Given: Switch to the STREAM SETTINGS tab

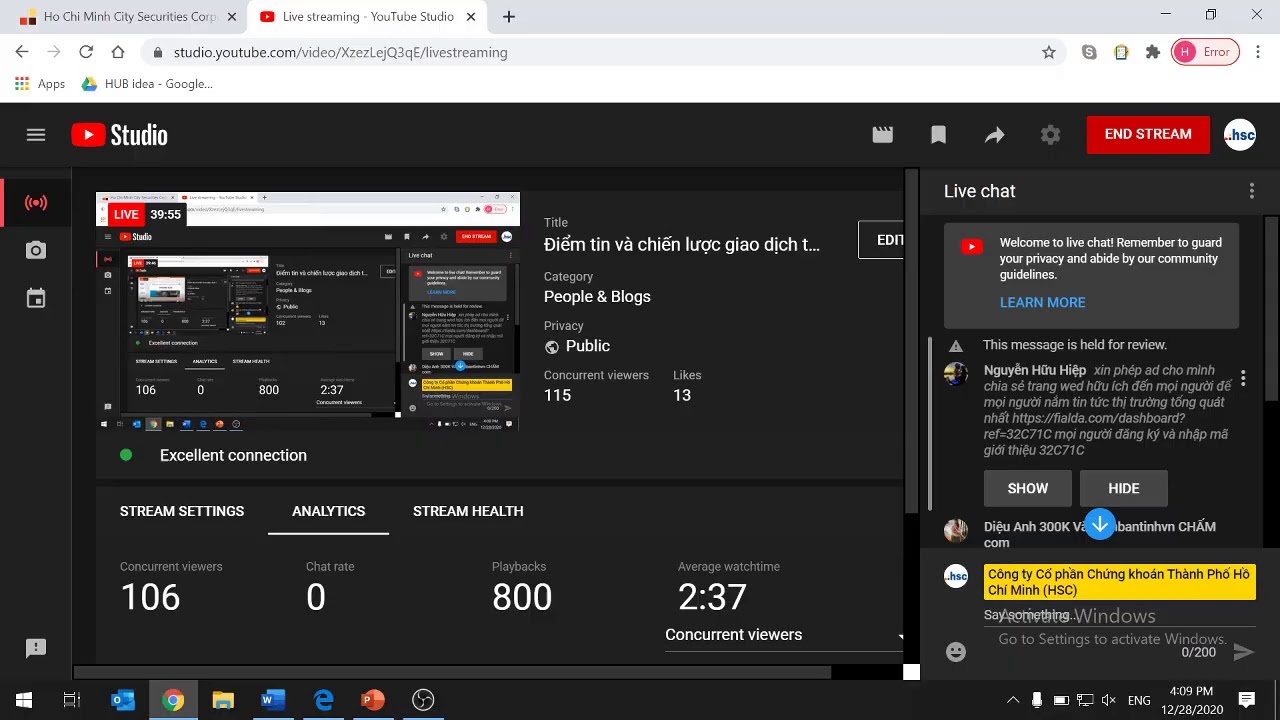Looking at the screenshot, I should tap(182, 511).
